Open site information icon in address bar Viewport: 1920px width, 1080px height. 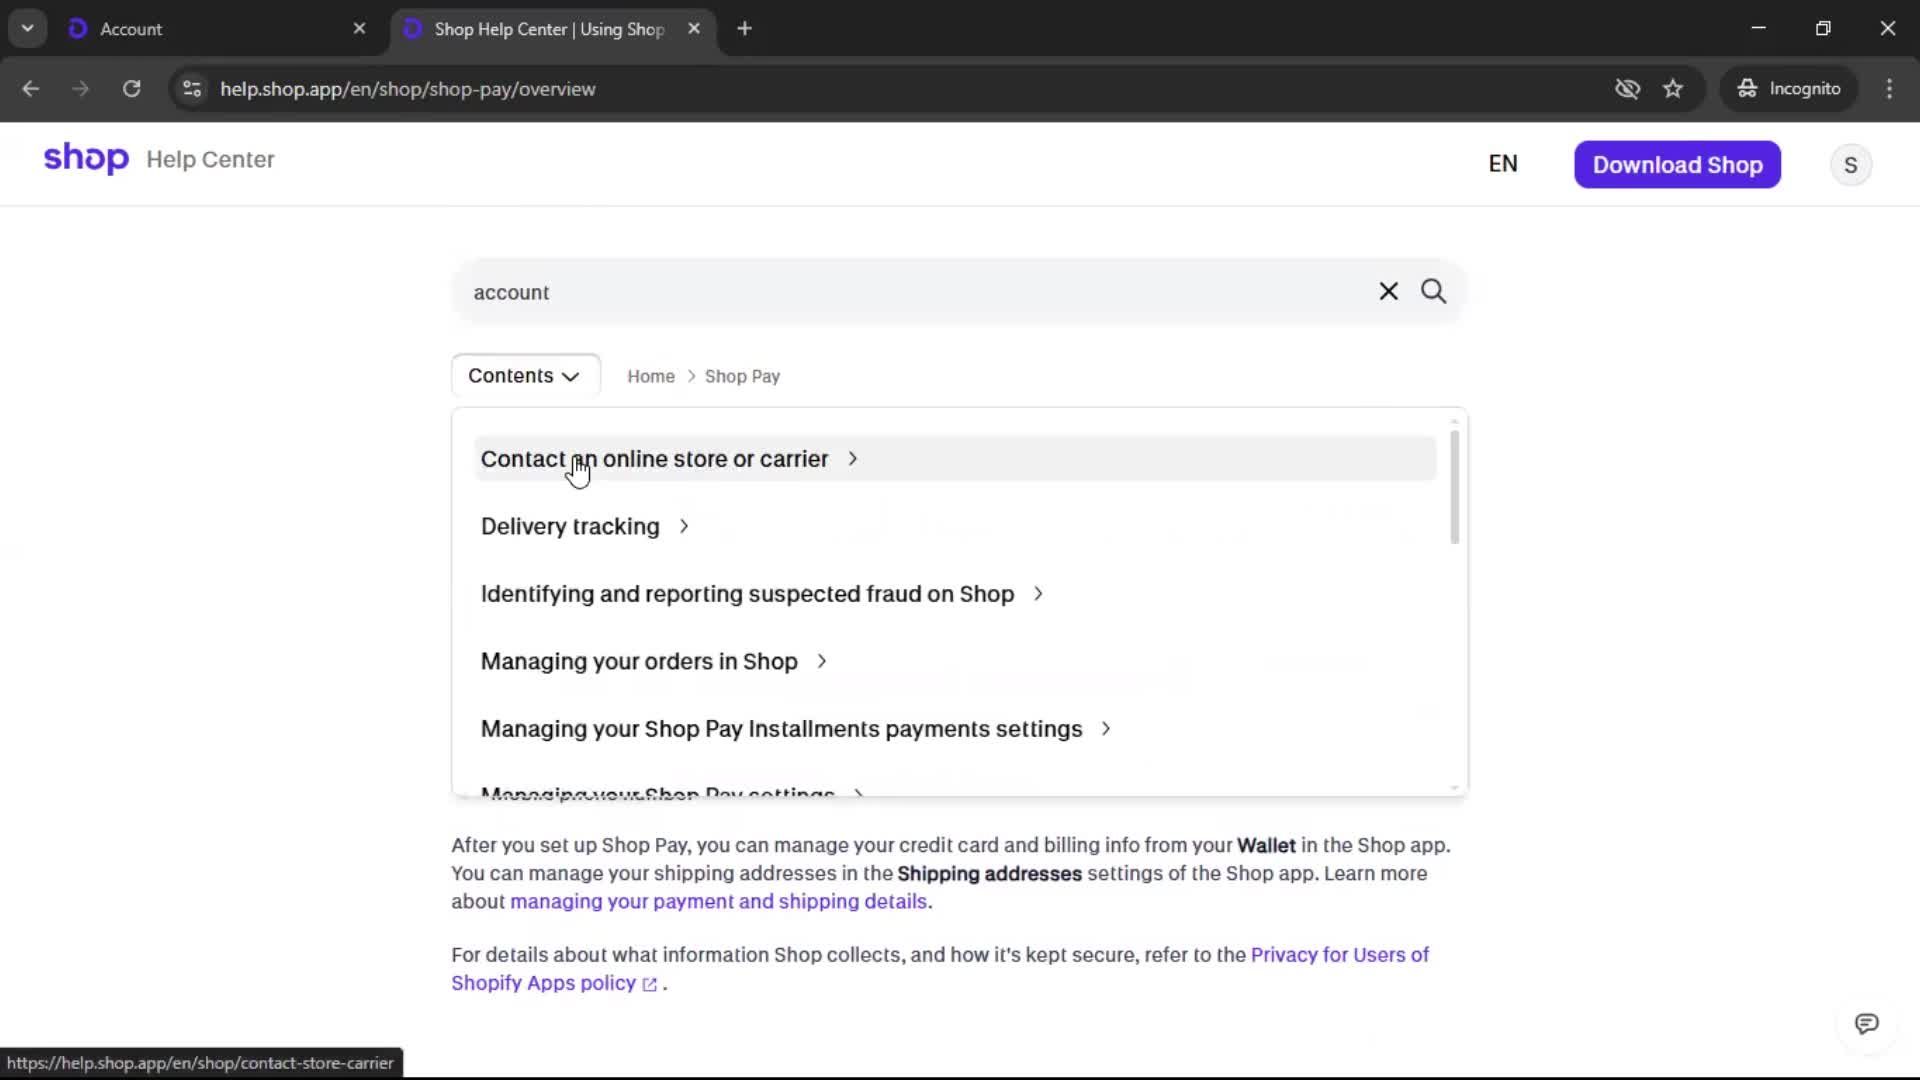tap(192, 89)
